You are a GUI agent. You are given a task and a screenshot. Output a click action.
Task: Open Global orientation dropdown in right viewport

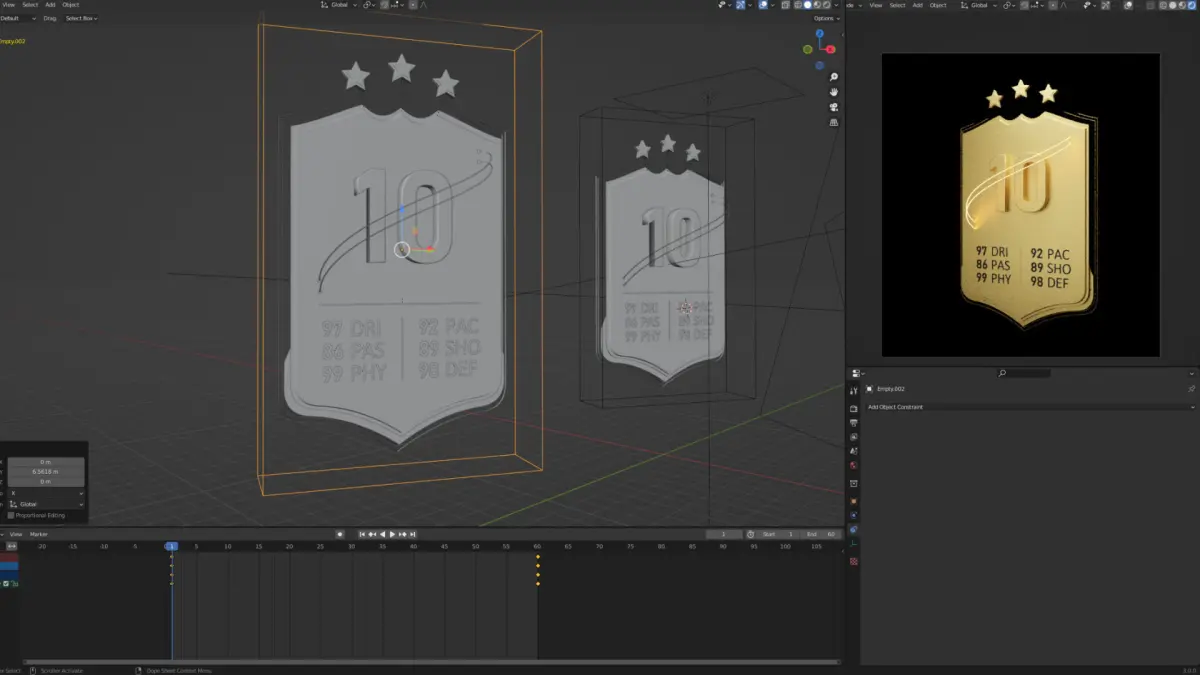pyautogui.click(x=980, y=5)
